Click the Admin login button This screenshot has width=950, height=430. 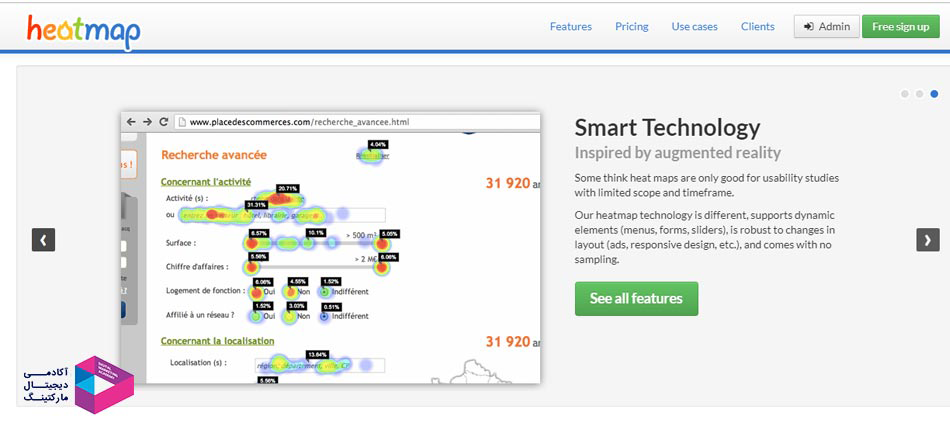click(x=826, y=27)
